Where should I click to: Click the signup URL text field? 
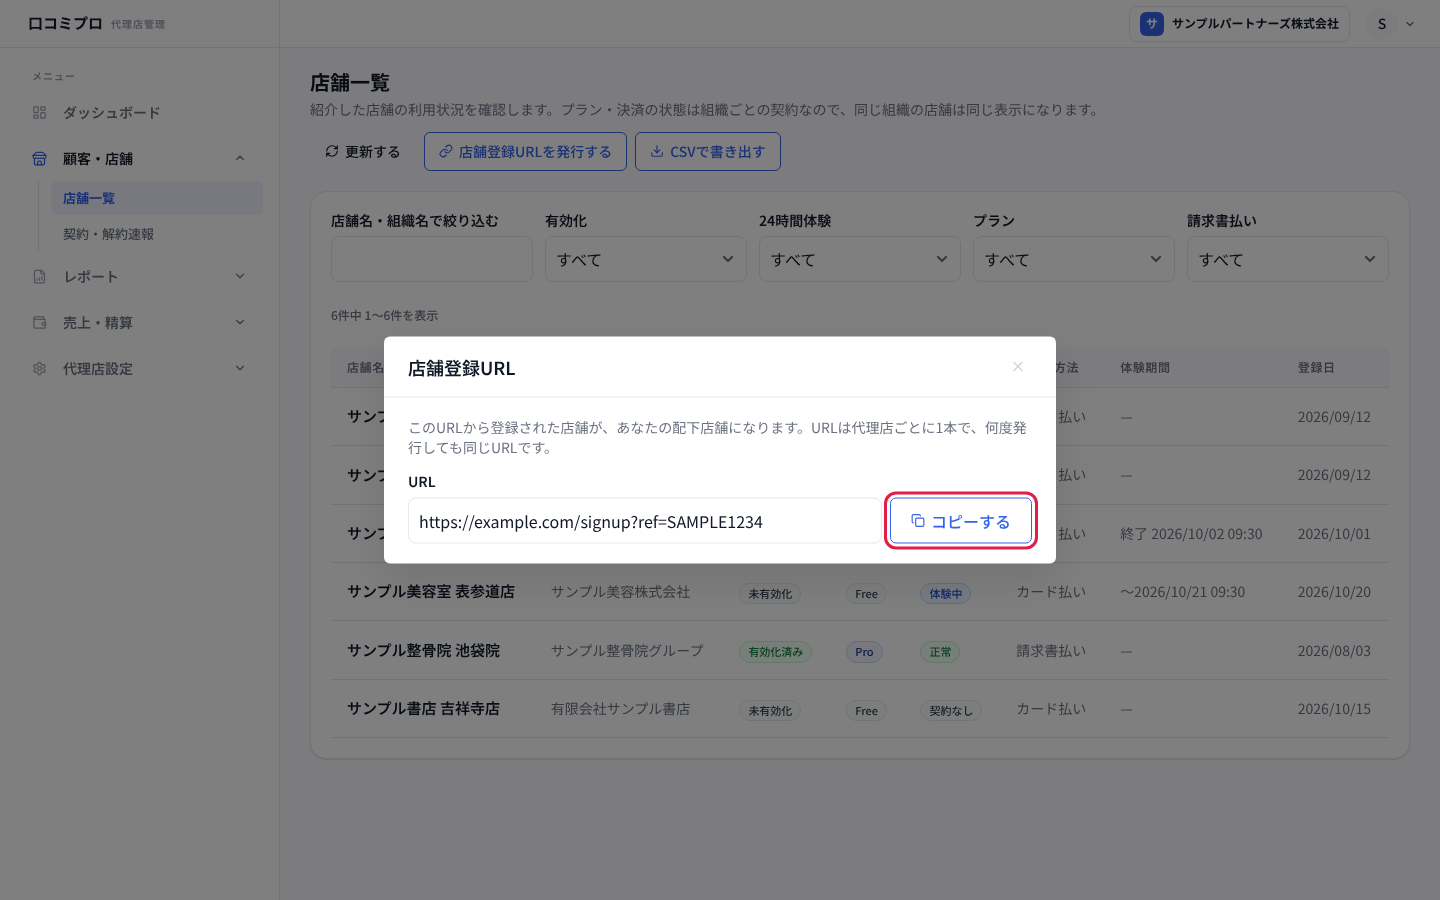pyautogui.click(x=645, y=521)
